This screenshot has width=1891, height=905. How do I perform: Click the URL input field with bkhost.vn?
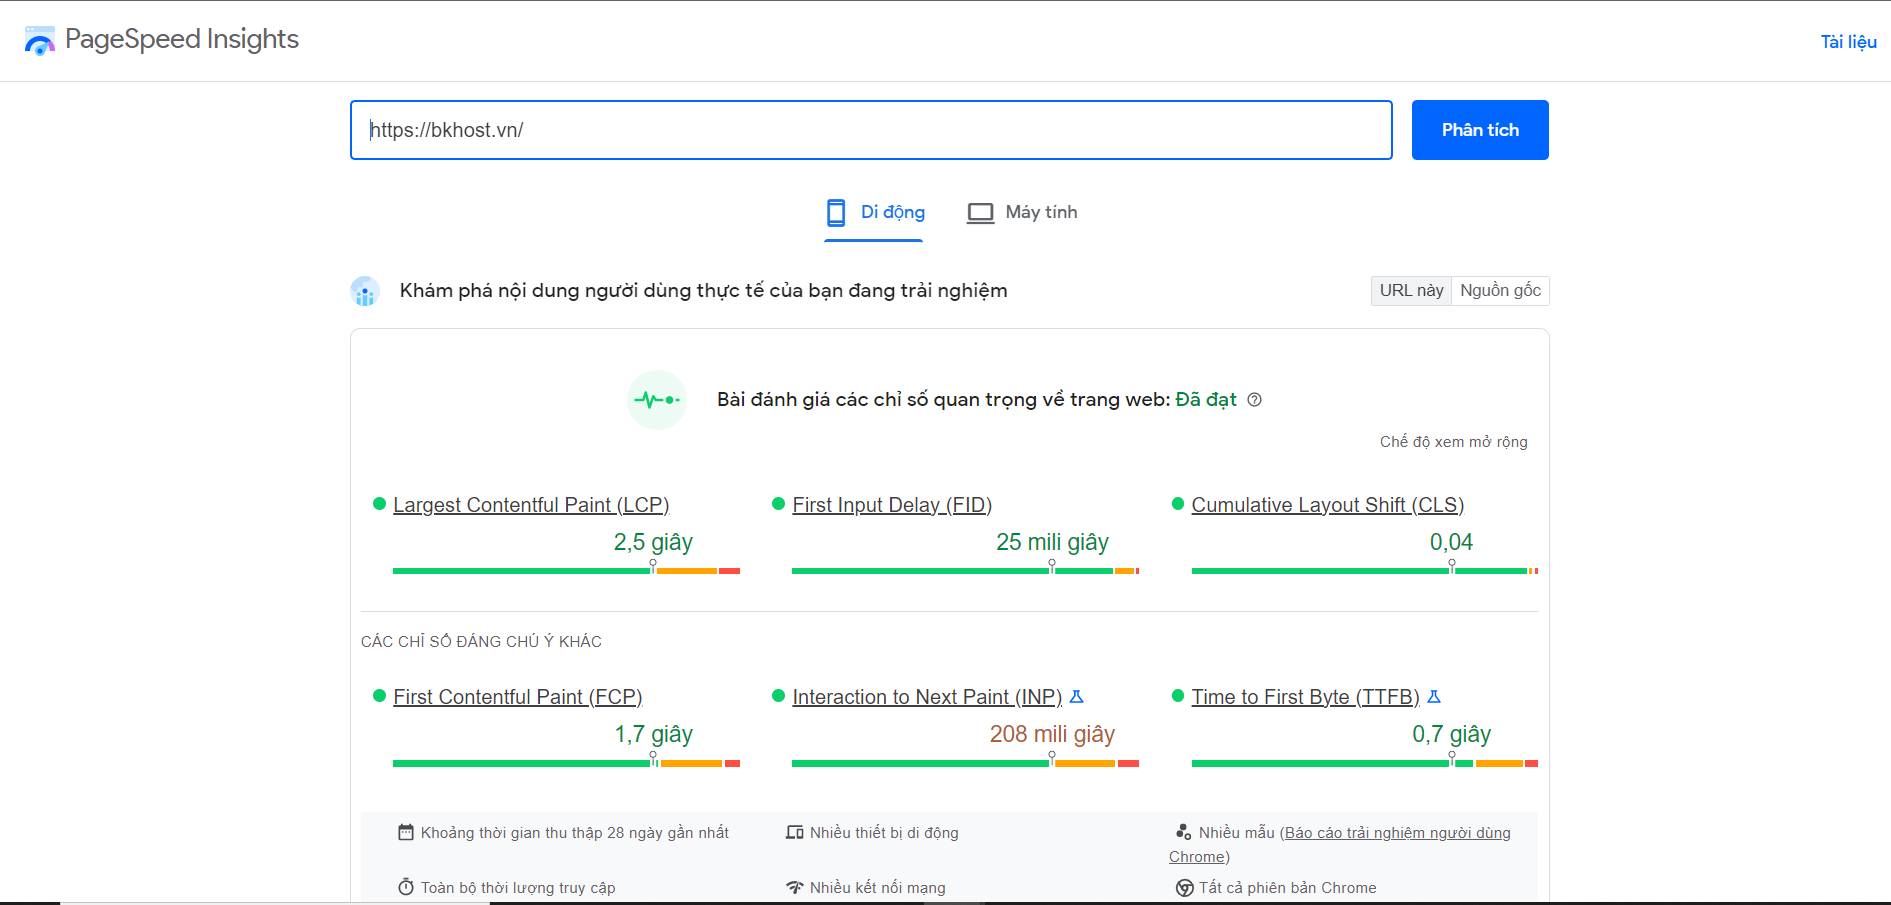(871, 130)
